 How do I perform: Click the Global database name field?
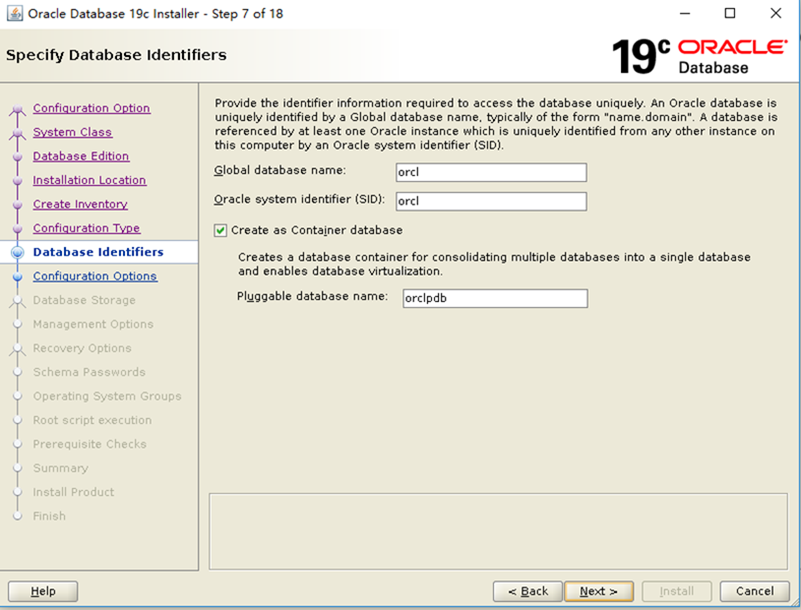coord(491,172)
